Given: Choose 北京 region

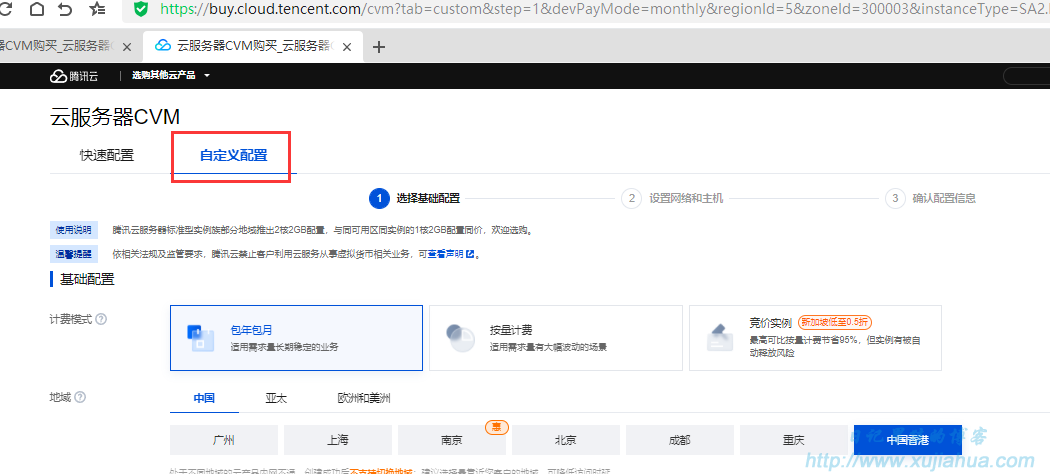Looking at the screenshot, I should click(x=566, y=440).
